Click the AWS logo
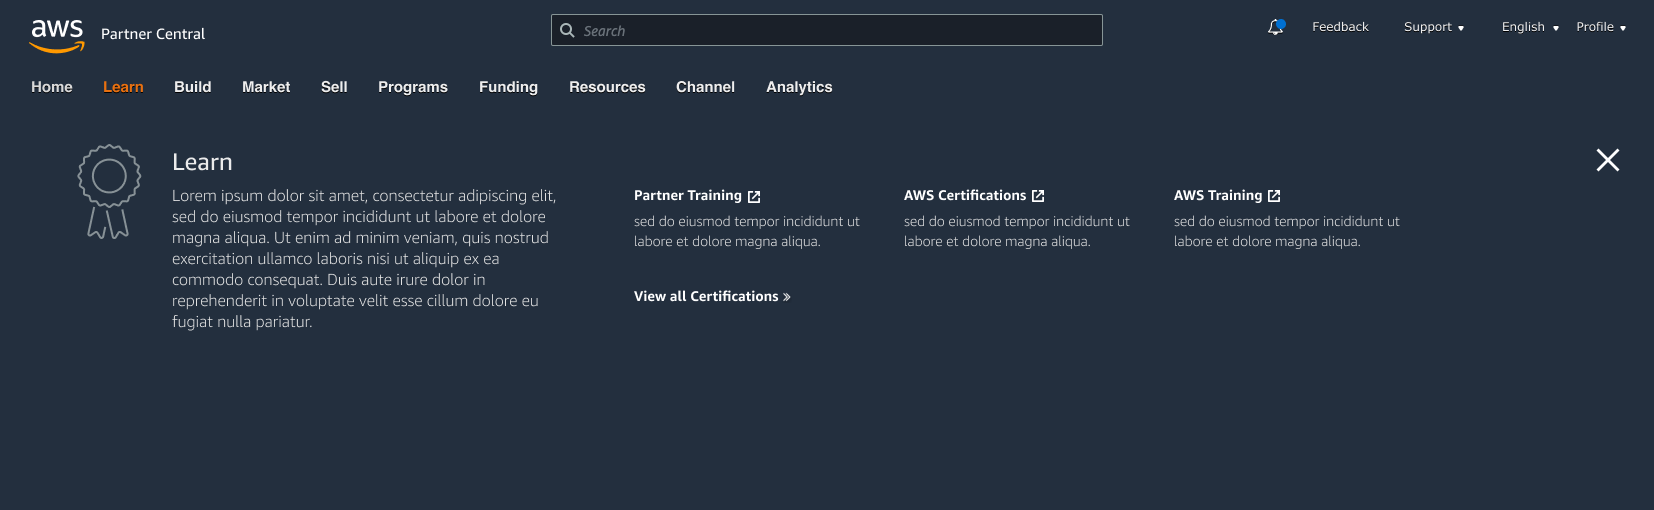 (x=57, y=35)
